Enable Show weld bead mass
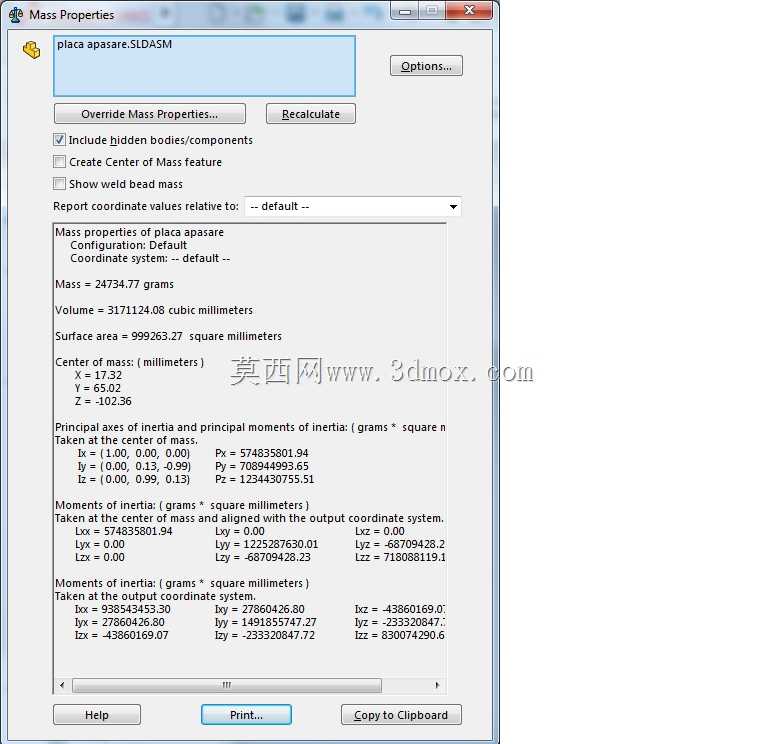The image size is (764, 744). click(59, 184)
